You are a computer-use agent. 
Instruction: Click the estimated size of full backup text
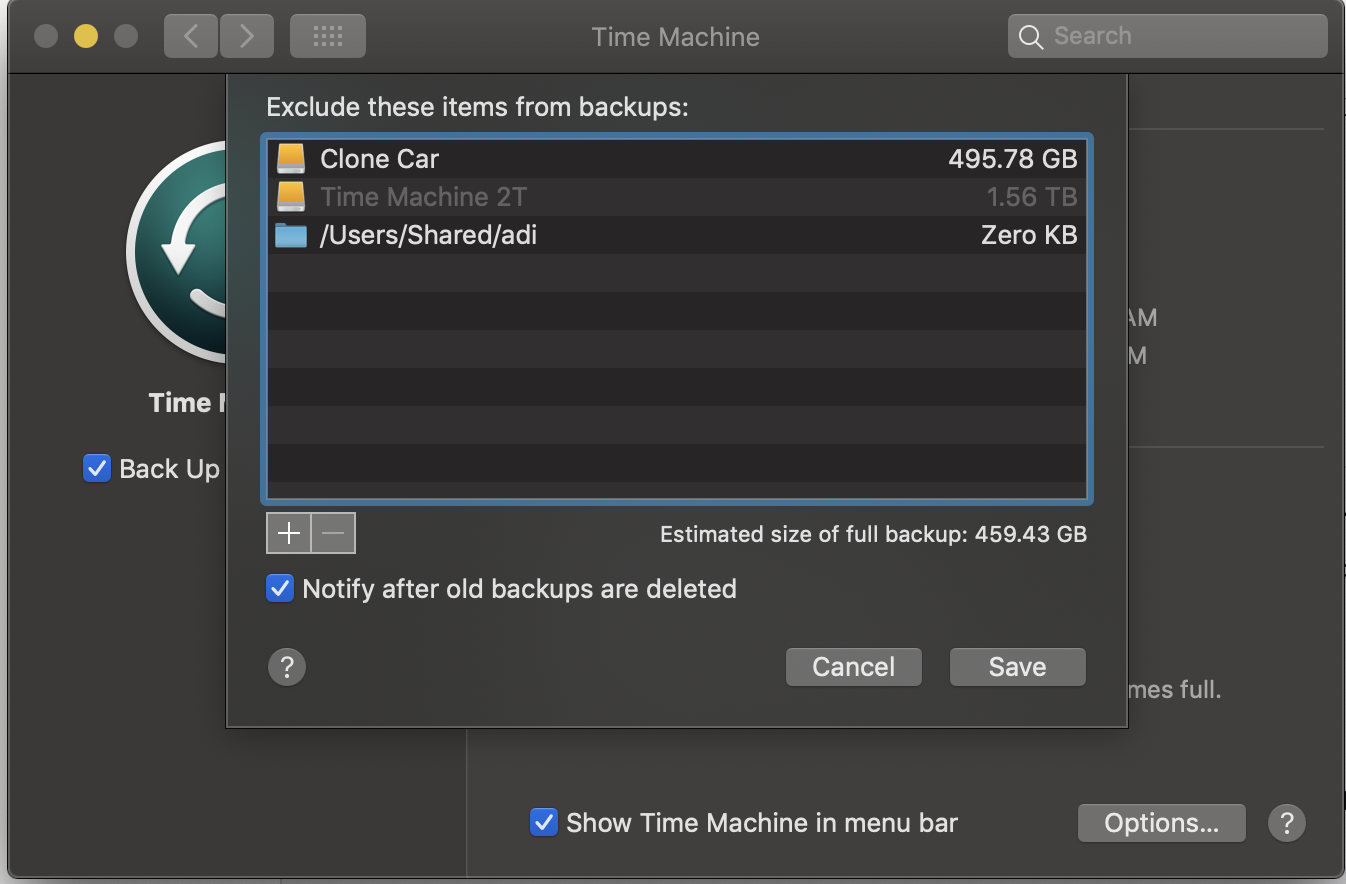[873, 534]
